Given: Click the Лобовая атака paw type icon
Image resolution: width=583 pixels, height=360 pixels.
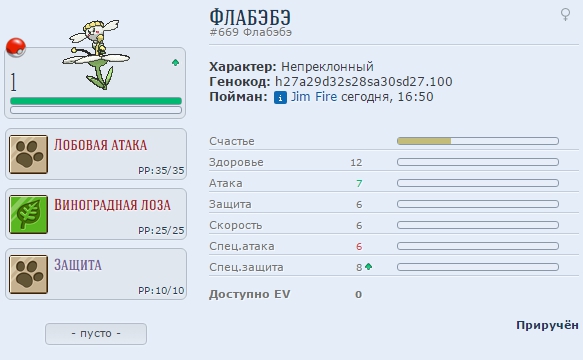Looking at the screenshot, I should [29, 154].
